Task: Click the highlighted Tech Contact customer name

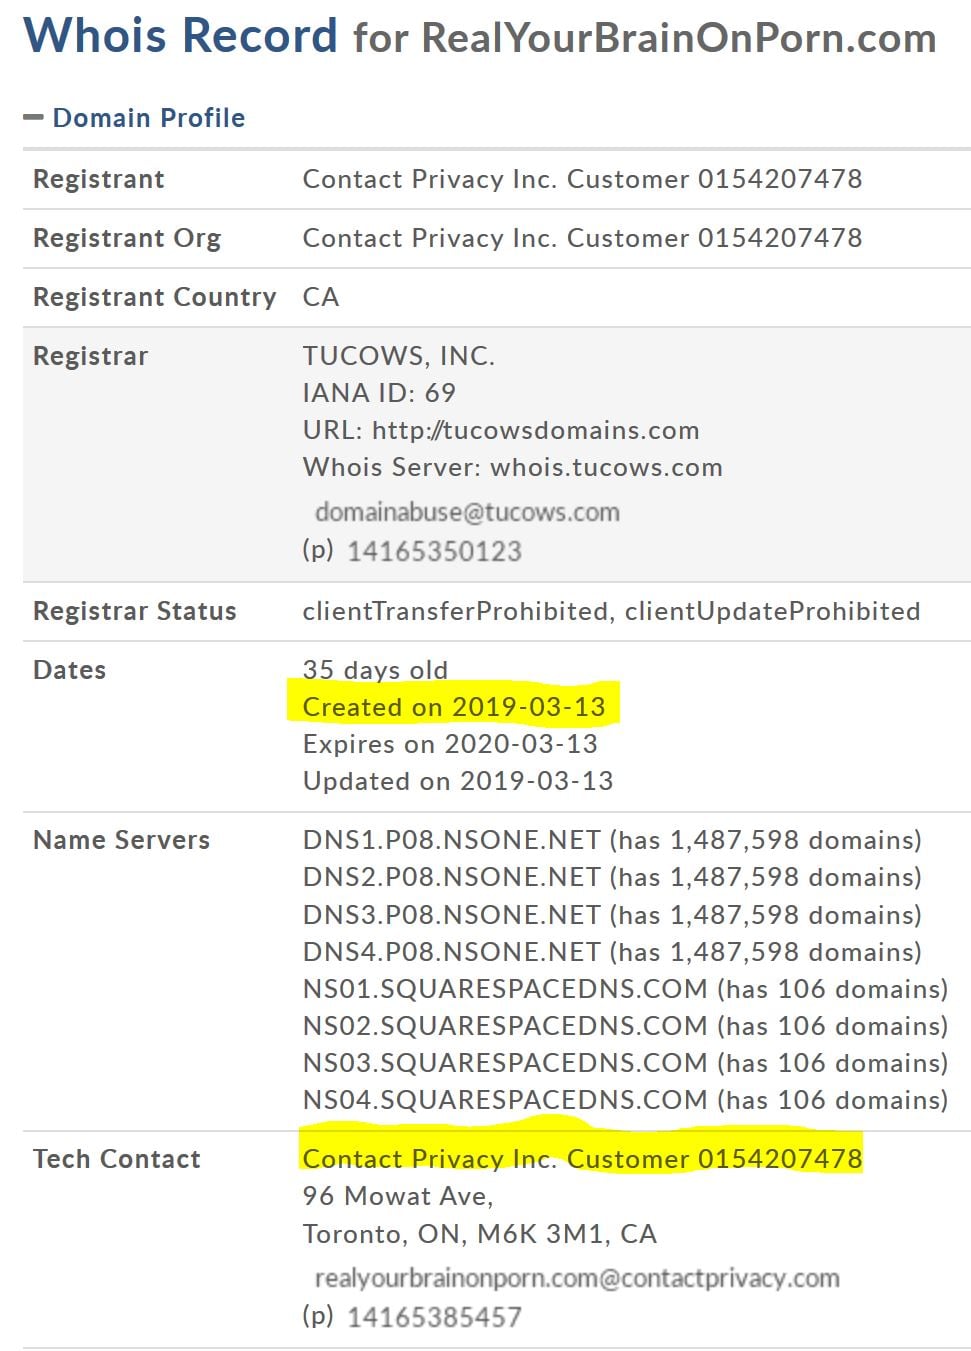Action: (x=582, y=1159)
